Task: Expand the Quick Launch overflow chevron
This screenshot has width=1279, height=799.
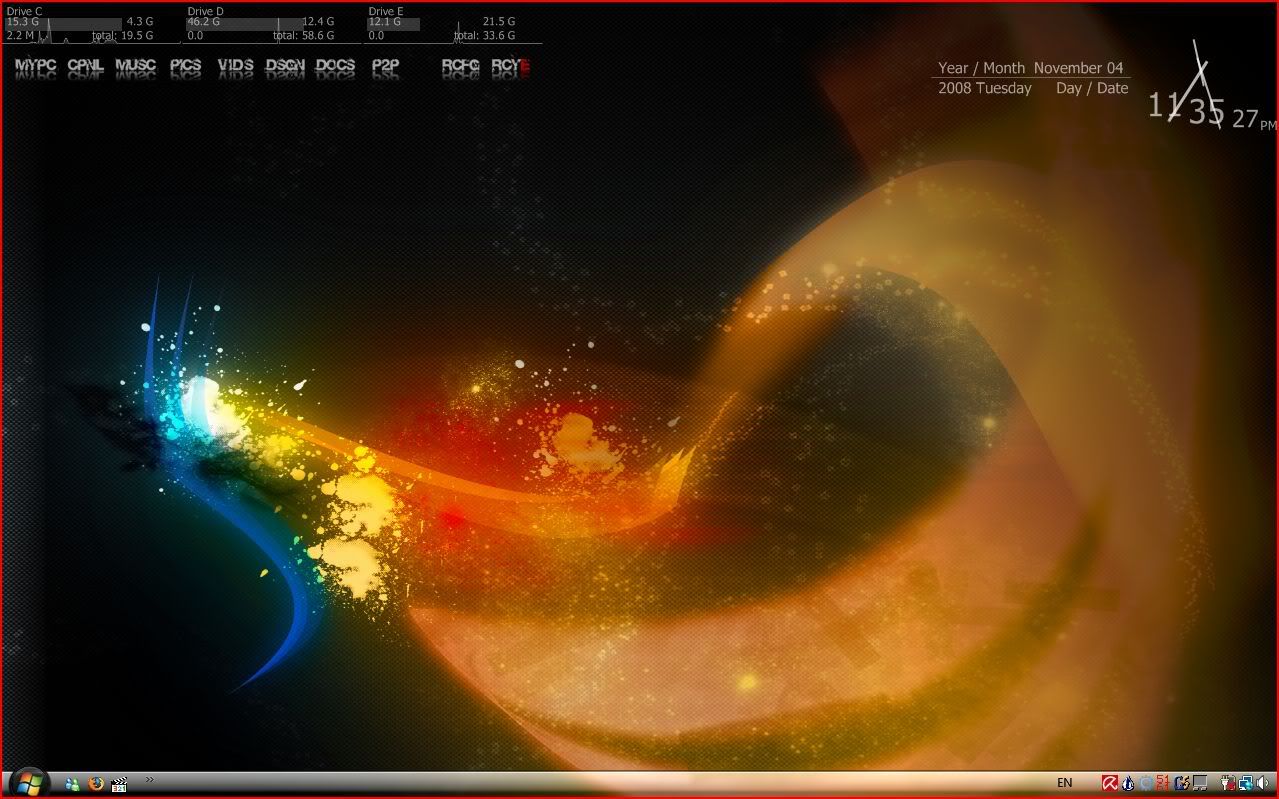Action: [150, 780]
